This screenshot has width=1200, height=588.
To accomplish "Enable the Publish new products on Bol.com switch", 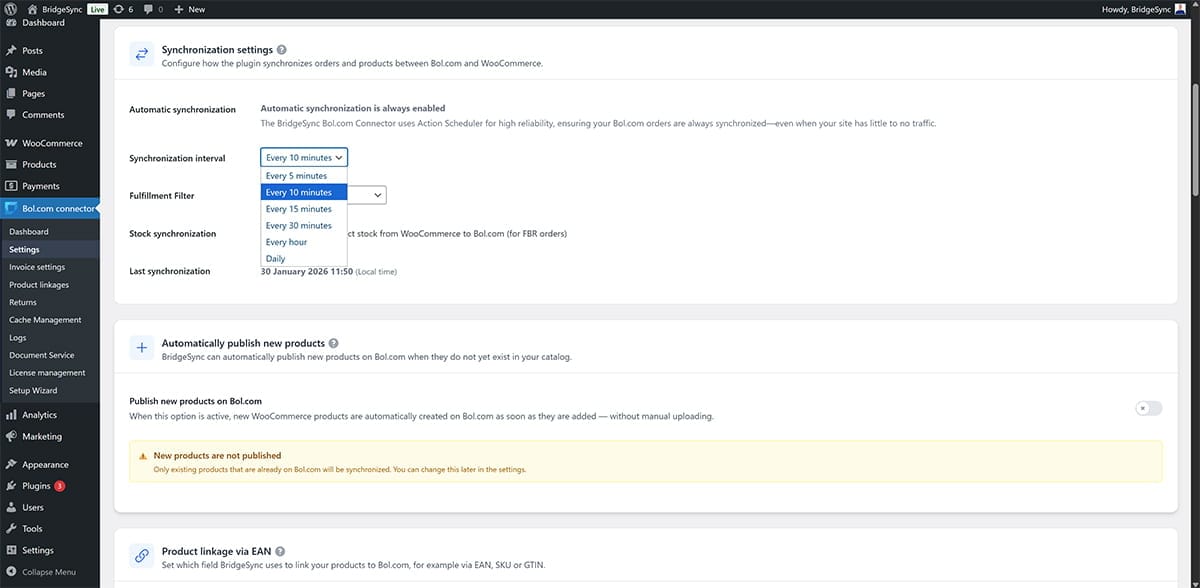I will click(1146, 408).
